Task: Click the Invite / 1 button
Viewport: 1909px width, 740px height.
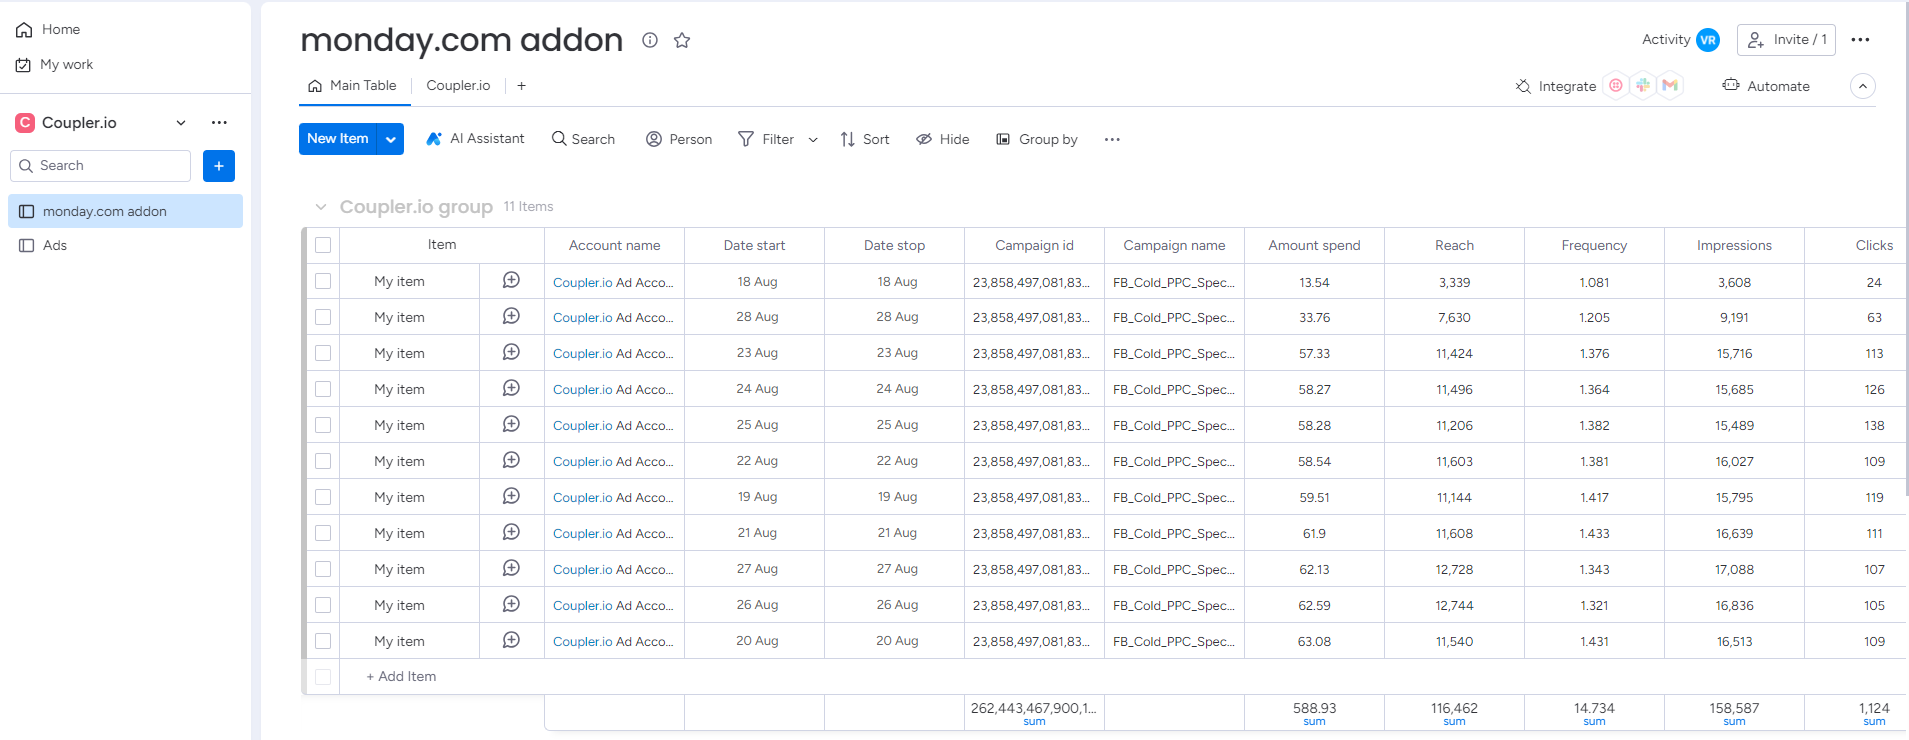Action: (1786, 40)
